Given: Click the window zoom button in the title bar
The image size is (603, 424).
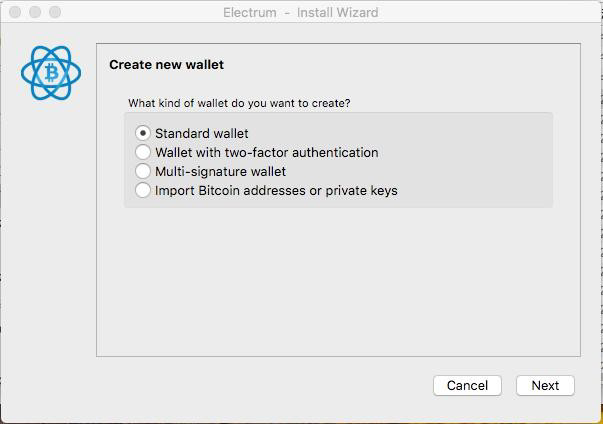Looking at the screenshot, I should click(x=55, y=12).
